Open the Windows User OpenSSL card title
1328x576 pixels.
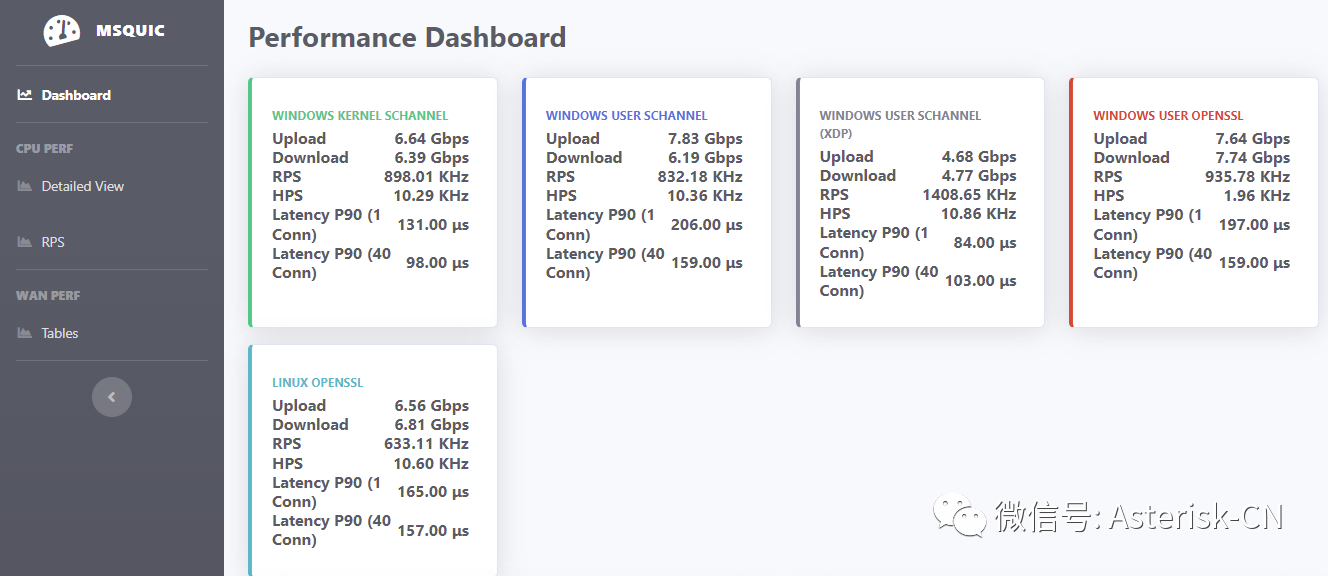point(1168,116)
